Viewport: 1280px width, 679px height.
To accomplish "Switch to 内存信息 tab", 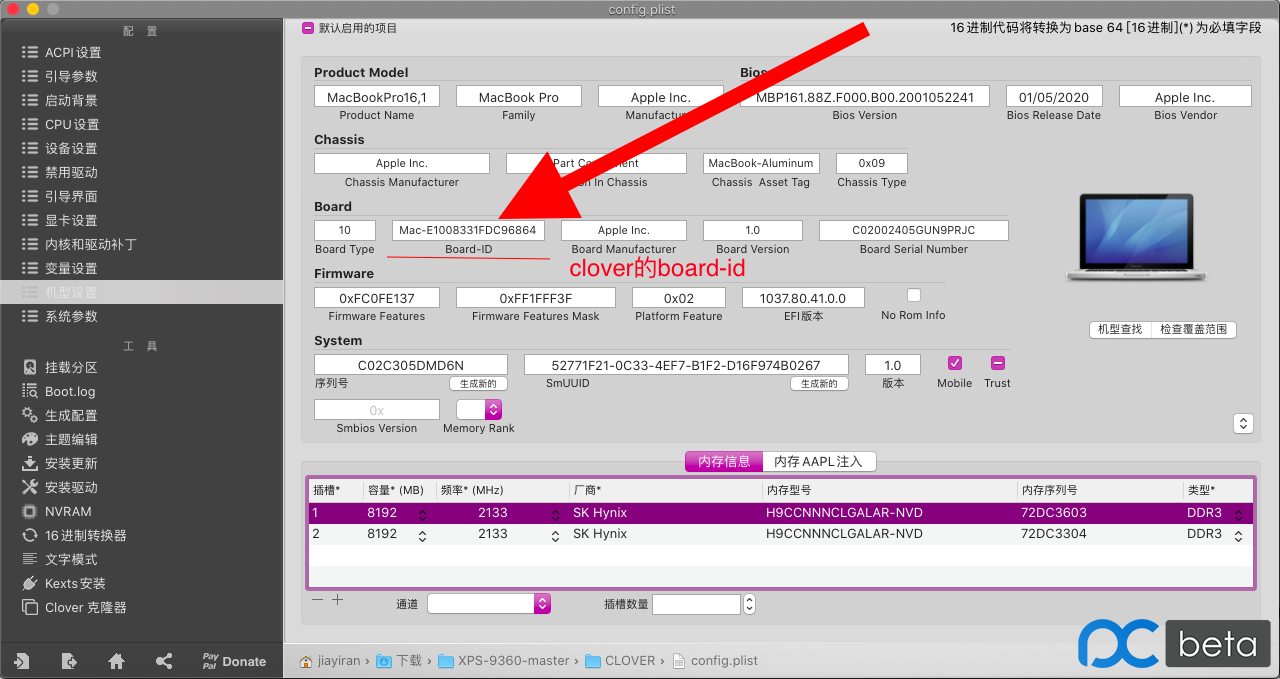I will tap(724, 461).
